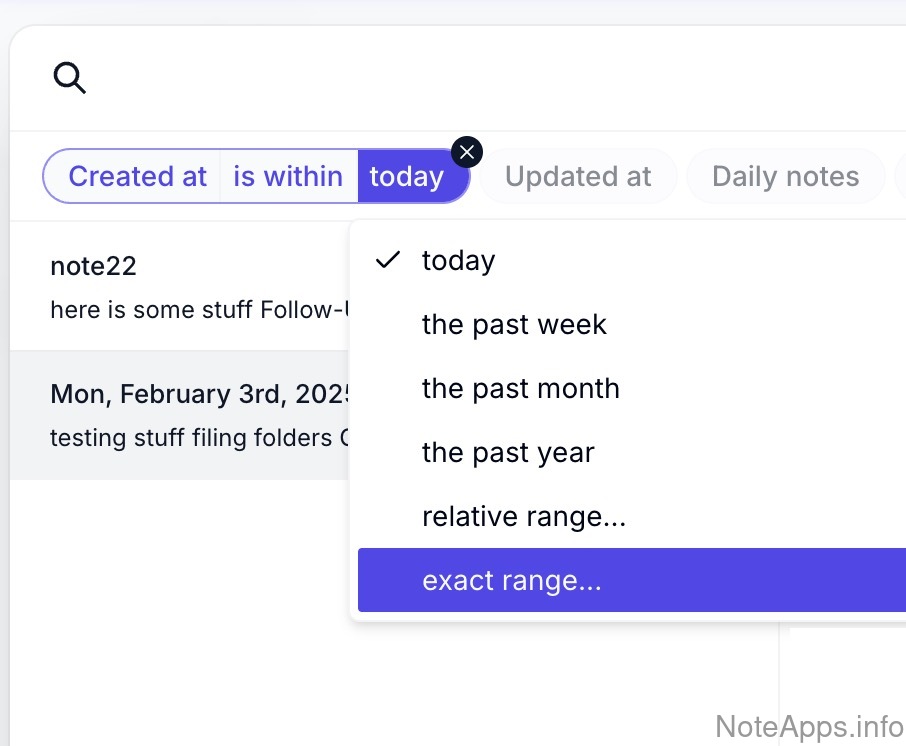Click the checkmark beside today option
The width and height of the screenshot is (906, 746).
point(387,260)
